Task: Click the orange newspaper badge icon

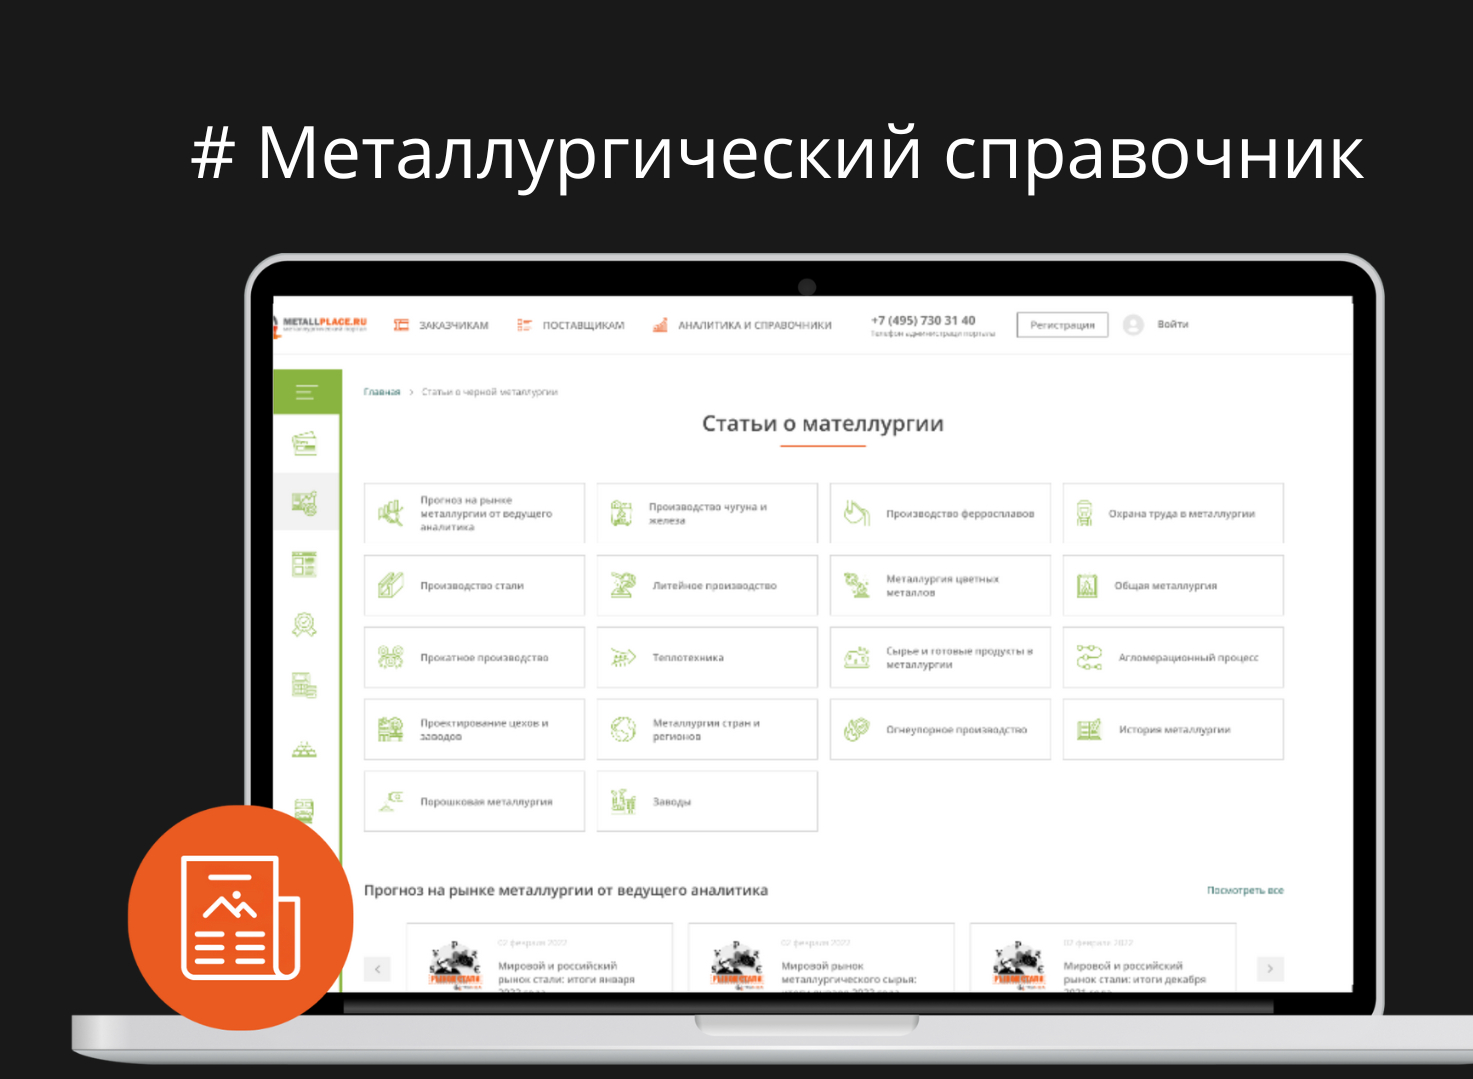Action: 240,918
